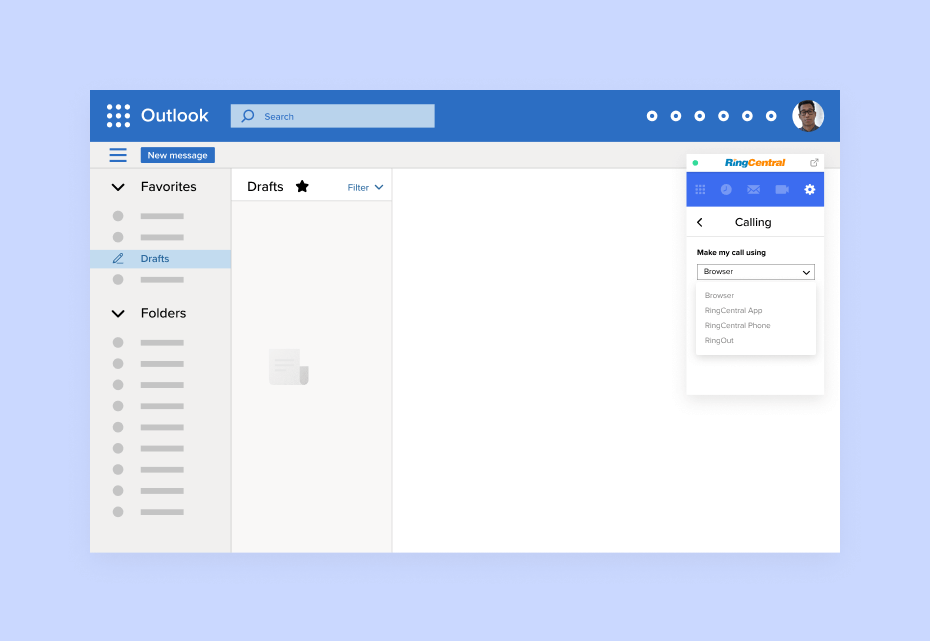Image resolution: width=930 pixels, height=641 pixels.
Task: Open the 'Make my call using' dropdown
Action: [755, 272]
